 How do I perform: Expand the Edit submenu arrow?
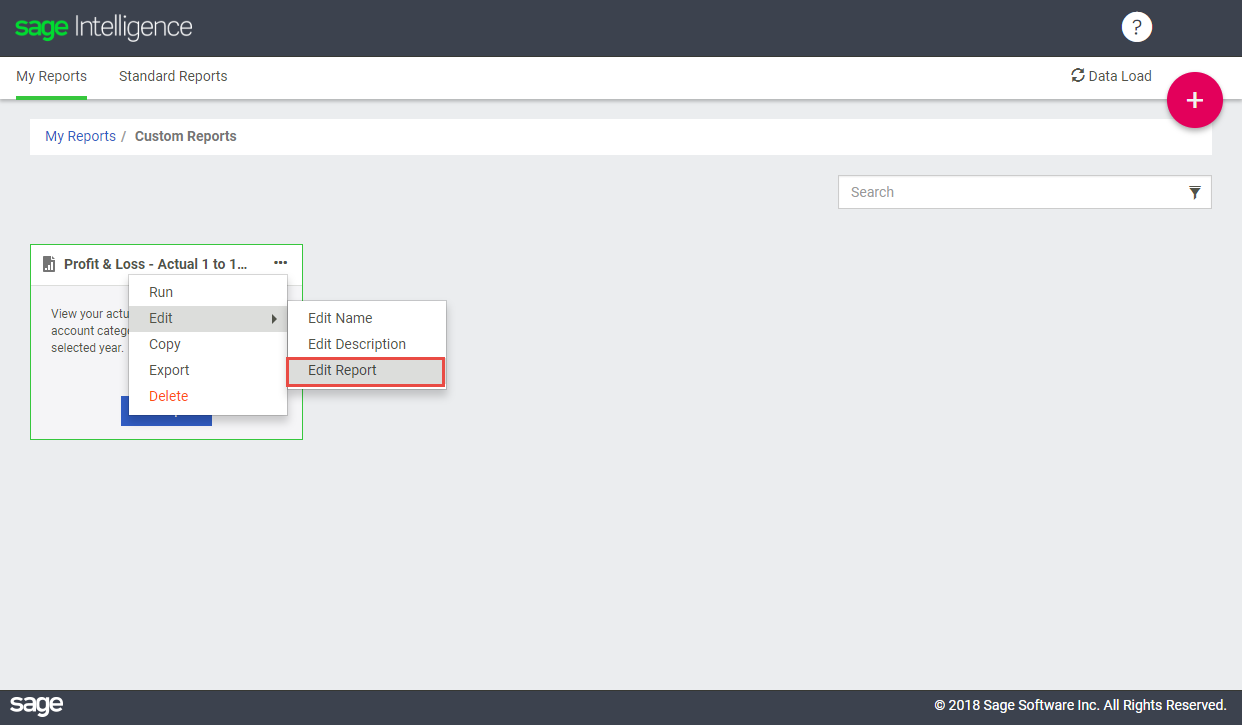point(274,318)
